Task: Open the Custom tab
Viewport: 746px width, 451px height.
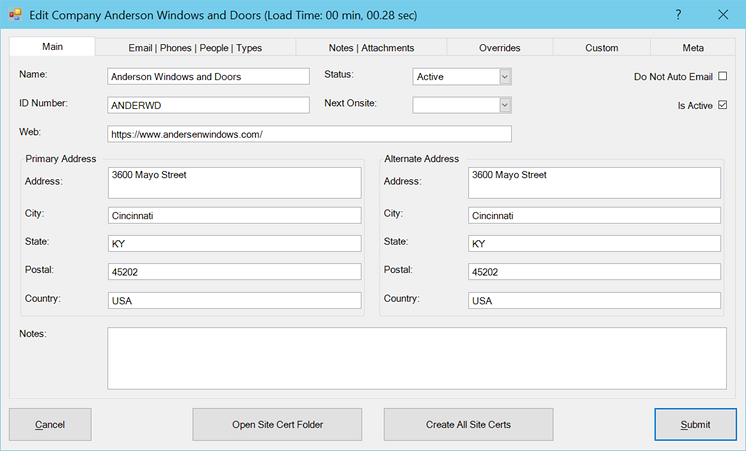Action: 601,48
